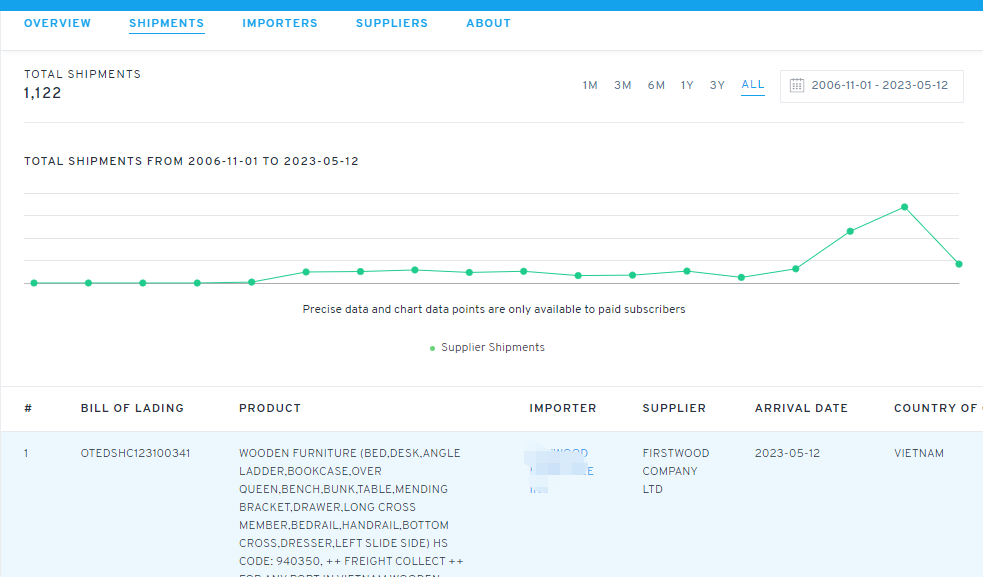
Task: Click the paid subscribers notice text
Action: [x=494, y=309]
